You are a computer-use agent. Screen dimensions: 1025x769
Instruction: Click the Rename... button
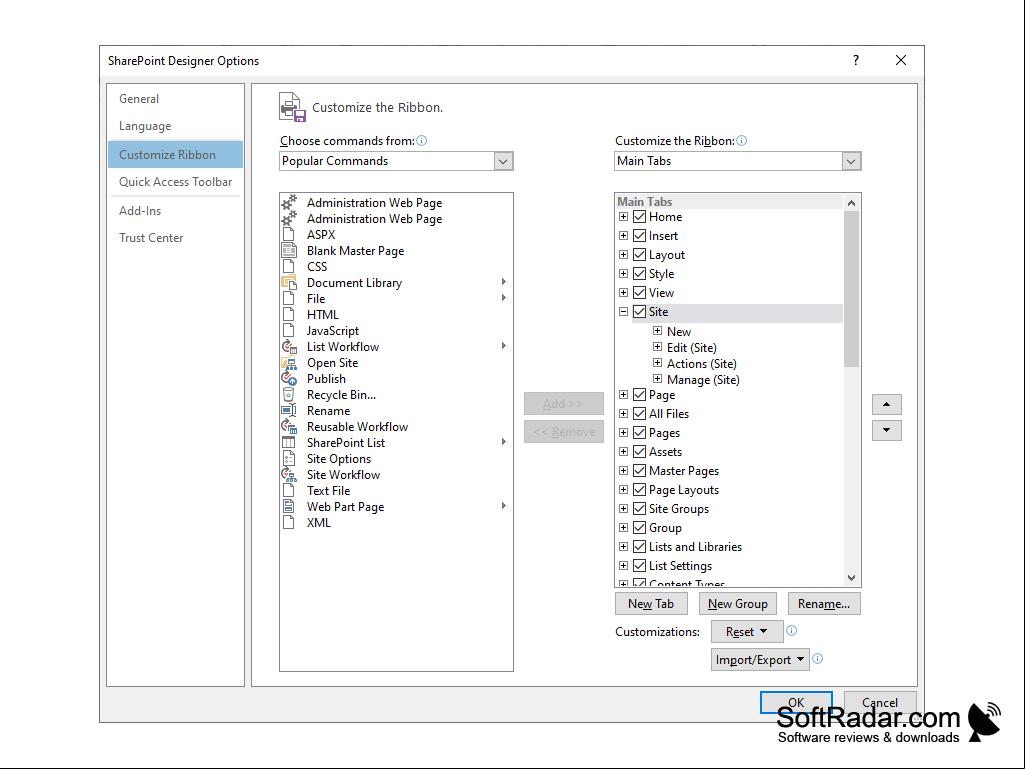pyautogui.click(x=824, y=604)
